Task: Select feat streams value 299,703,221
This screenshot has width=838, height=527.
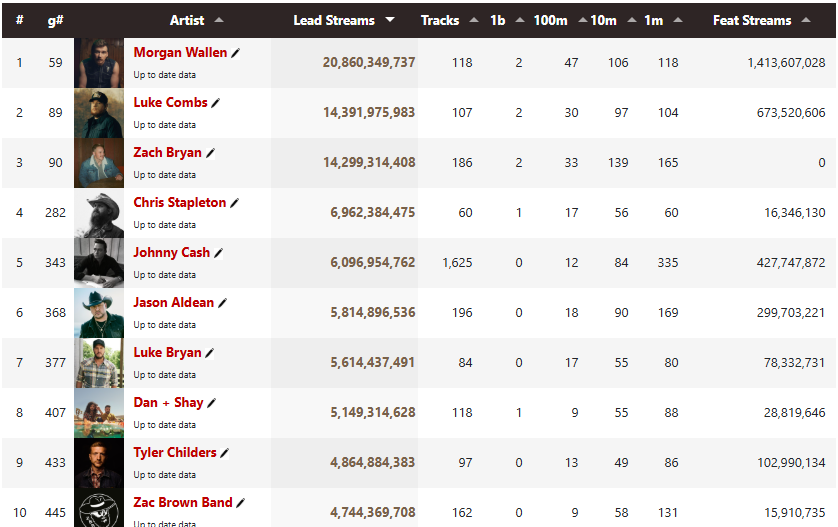Action: (791, 313)
